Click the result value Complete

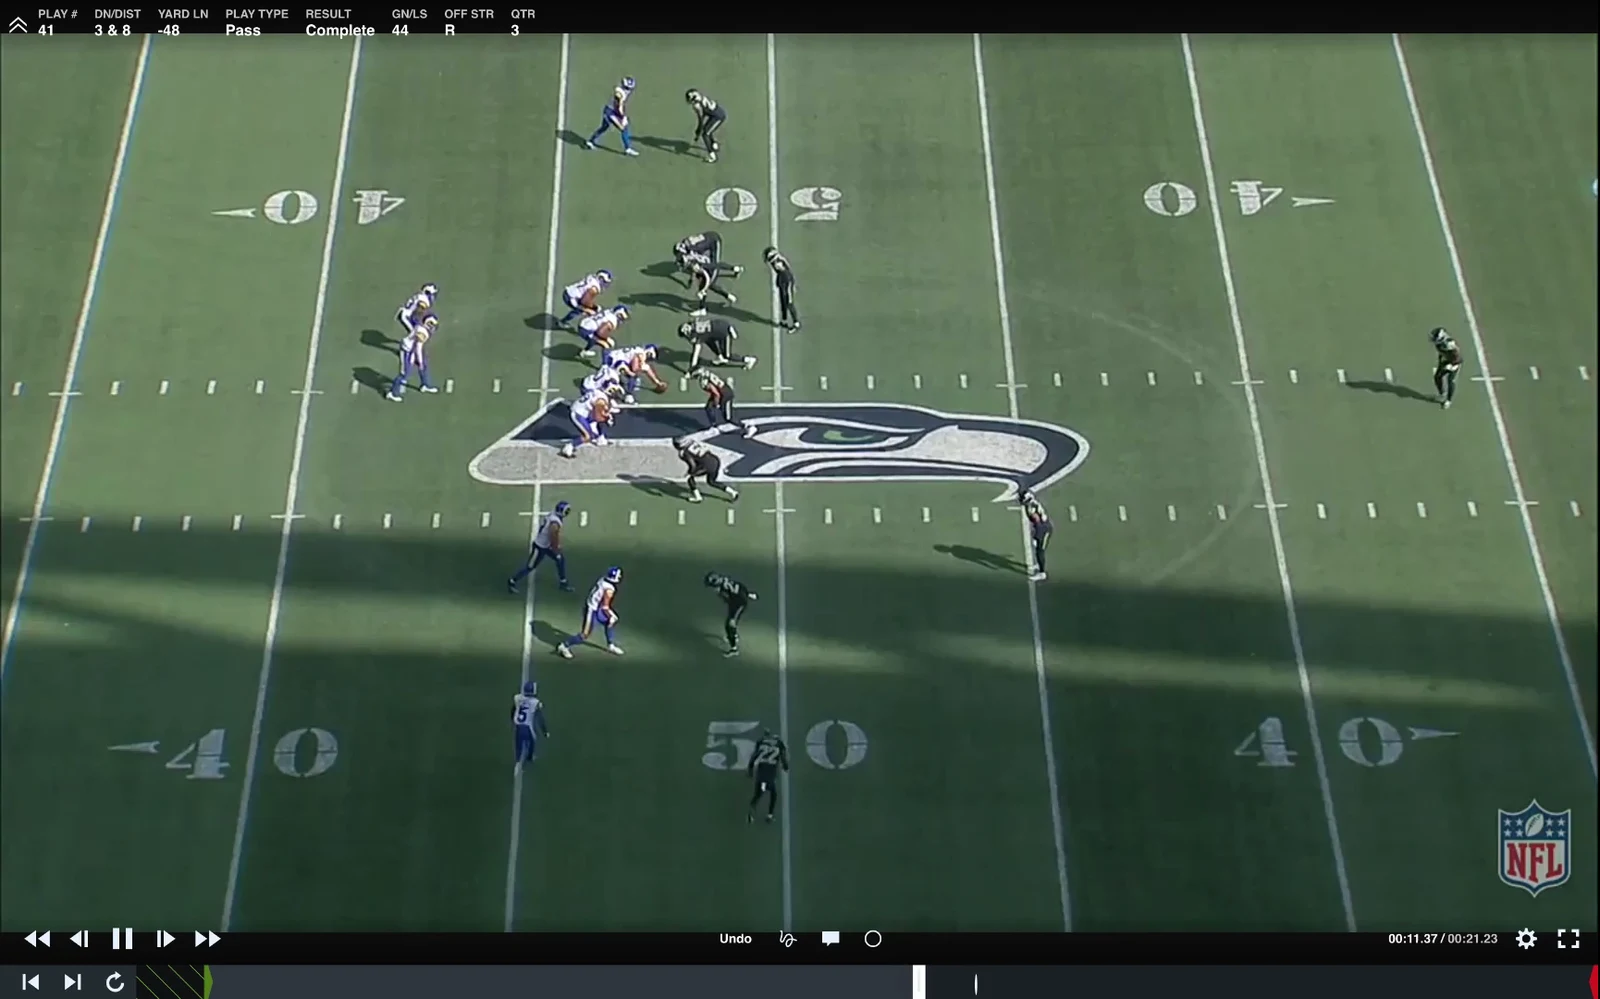pyautogui.click(x=340, y=31)
